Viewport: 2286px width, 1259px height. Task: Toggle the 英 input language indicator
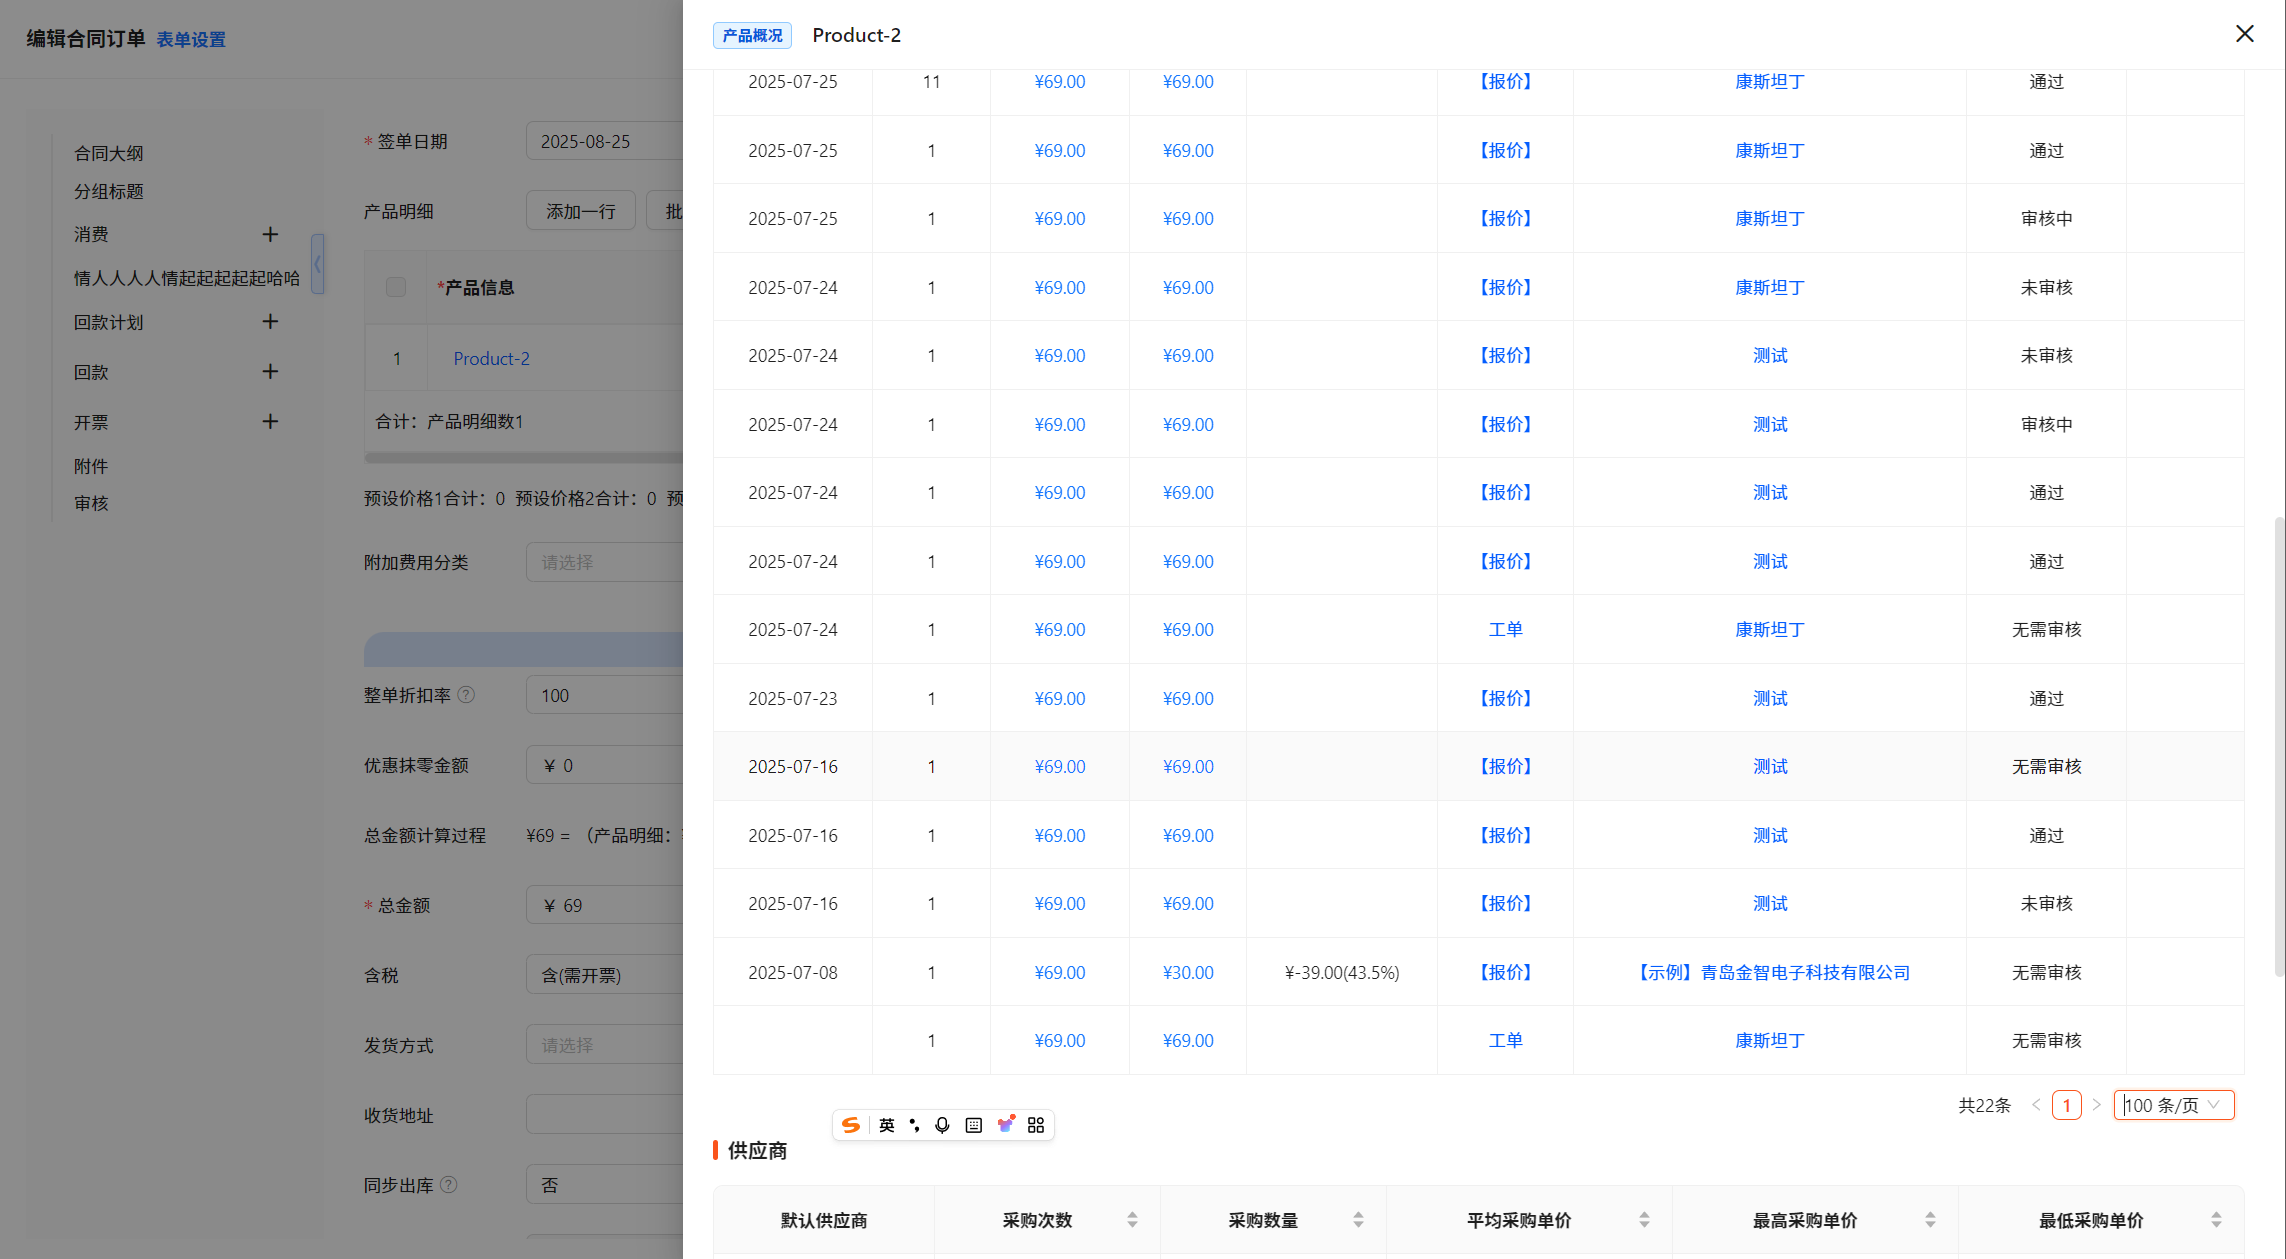tap(886, 1125)
